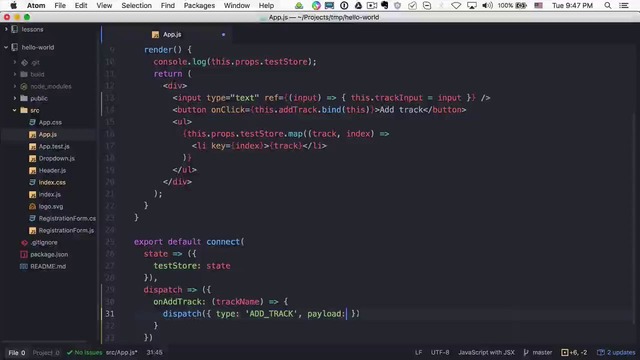Open the Selection menu
The image size is (640, 360).
[x=136, y=5]
